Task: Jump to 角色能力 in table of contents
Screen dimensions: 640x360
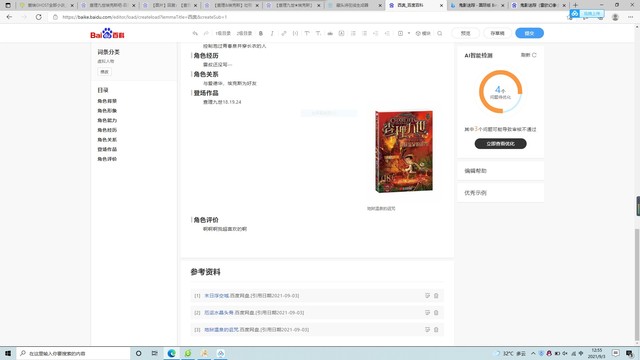Action: [107, 120]
